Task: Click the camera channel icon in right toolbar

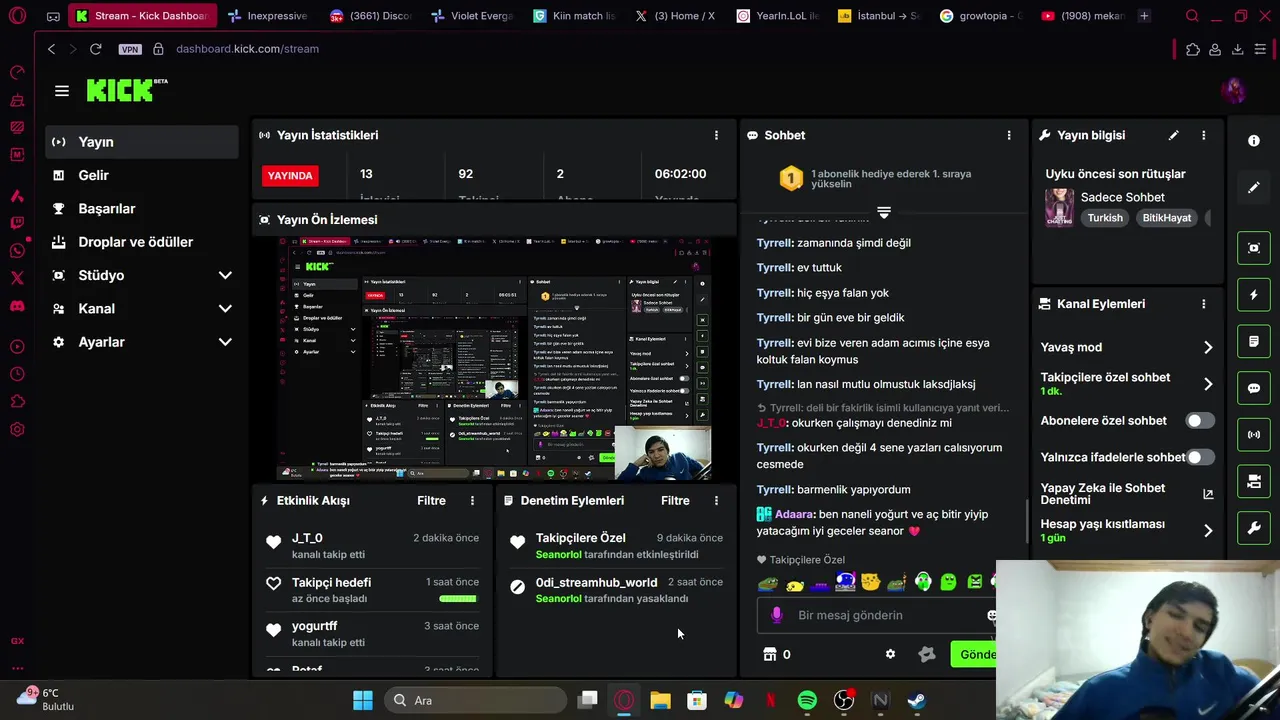Action: (x=1254, y=482)
